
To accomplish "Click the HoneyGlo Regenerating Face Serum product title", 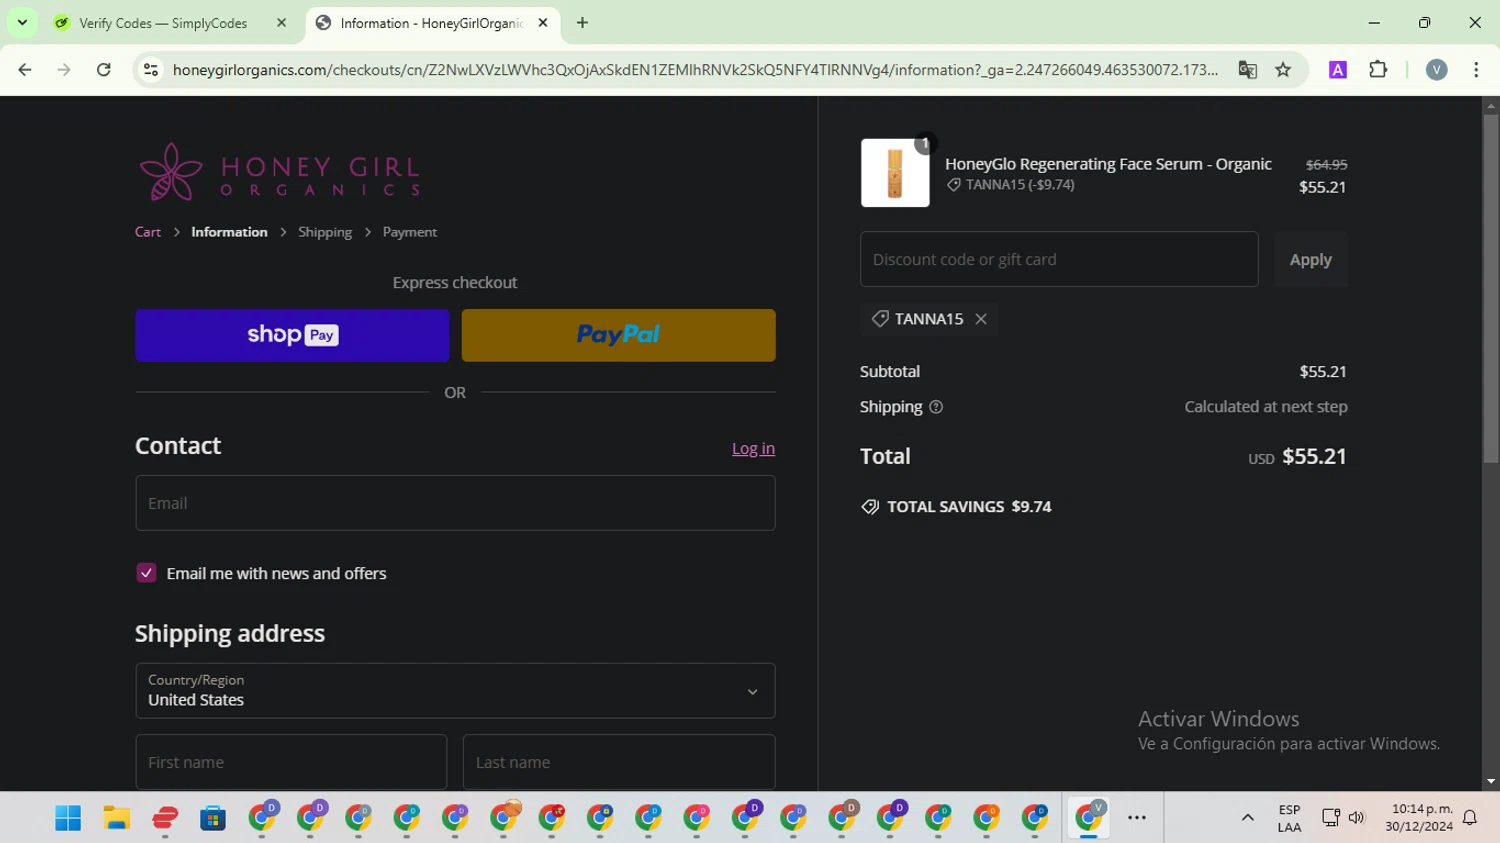I will (x=1108, y=164).
